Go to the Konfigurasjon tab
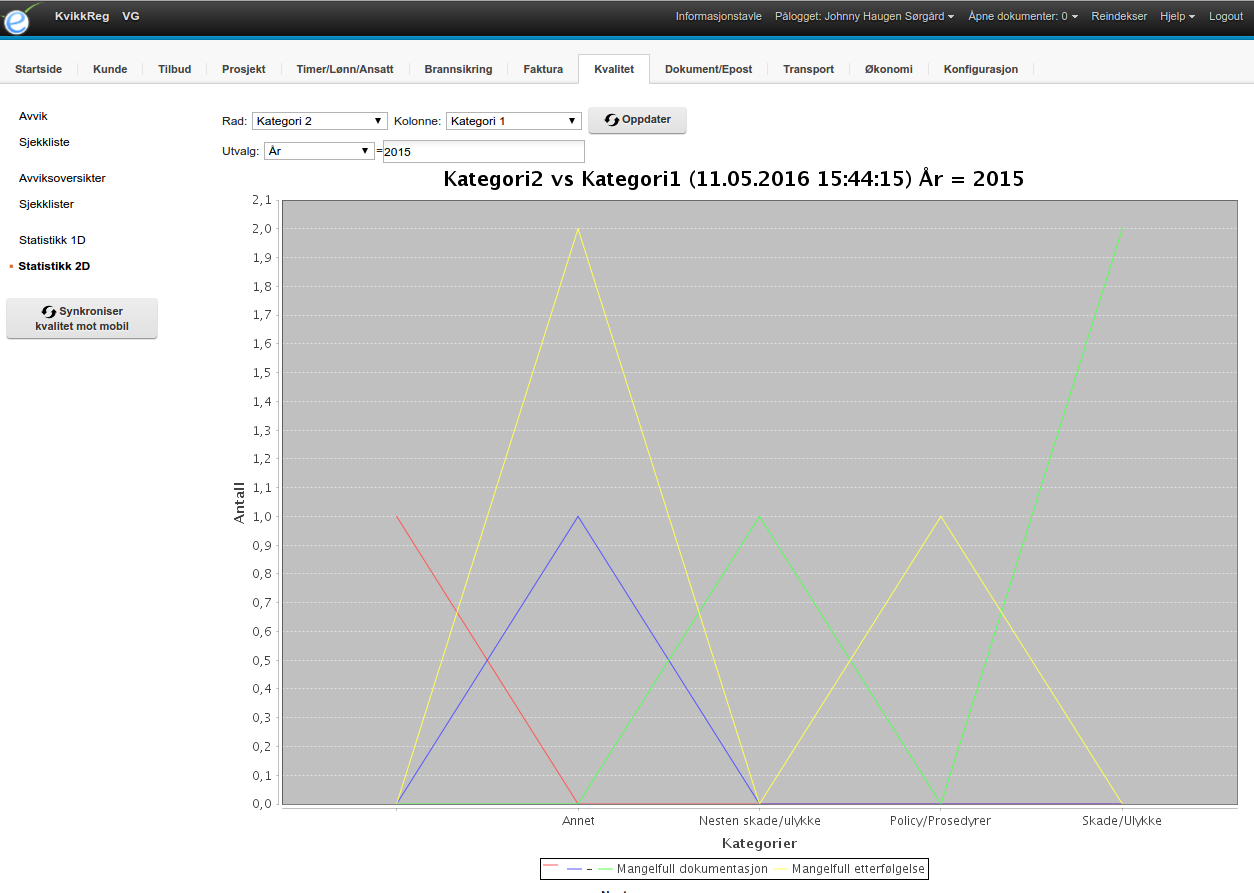The width and height of the screenshot is (1254, 893). [x=981, y=69]
